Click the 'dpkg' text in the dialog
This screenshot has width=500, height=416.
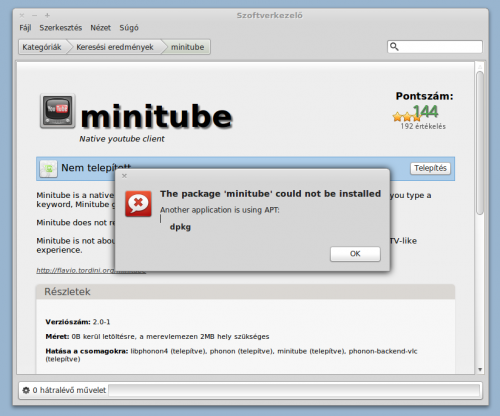point(180,227)
